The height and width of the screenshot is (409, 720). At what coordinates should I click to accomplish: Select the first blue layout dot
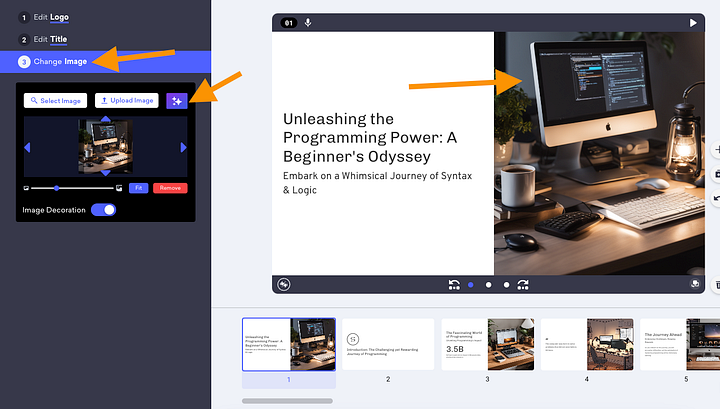[471, 285]
